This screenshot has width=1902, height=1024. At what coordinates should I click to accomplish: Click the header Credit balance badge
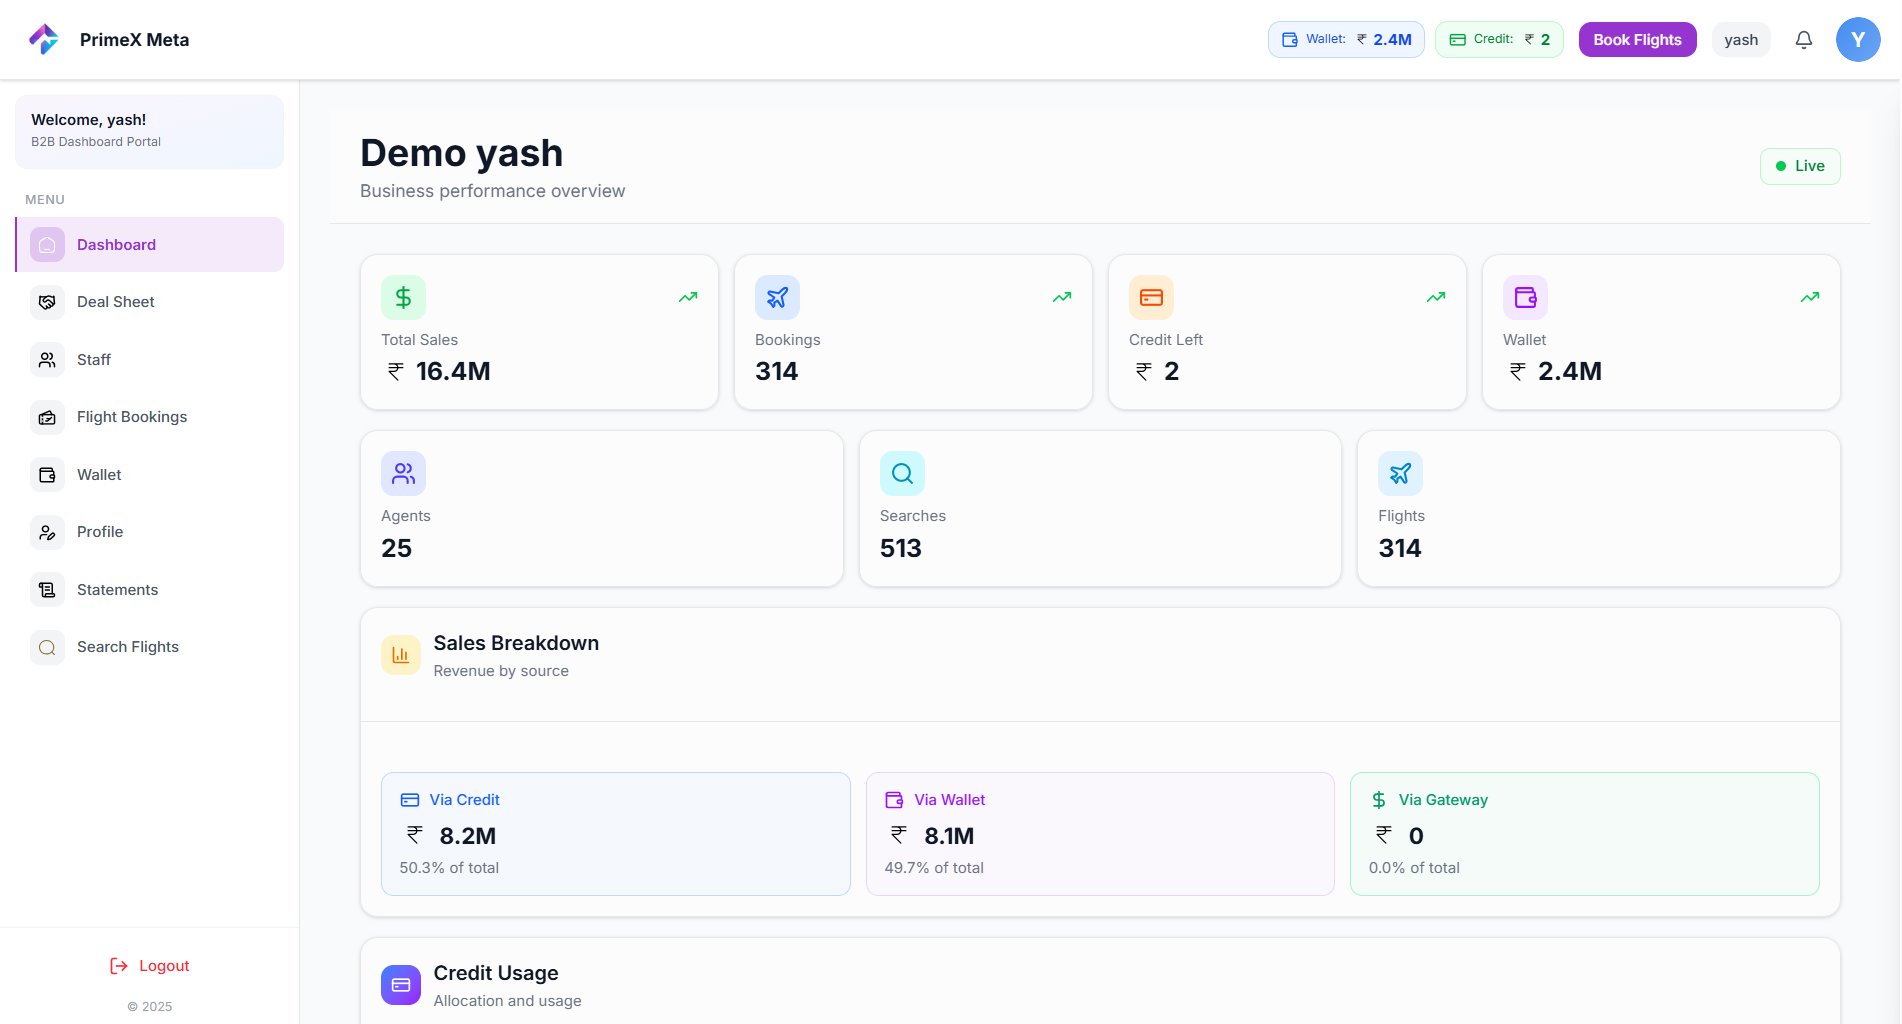tap(1499, 40)
